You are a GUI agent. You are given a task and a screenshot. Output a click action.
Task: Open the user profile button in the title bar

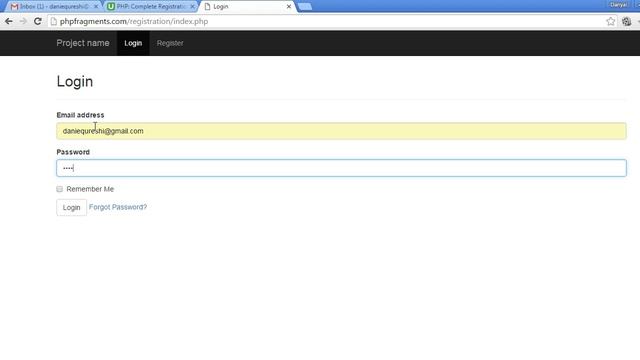coord(618,4)
